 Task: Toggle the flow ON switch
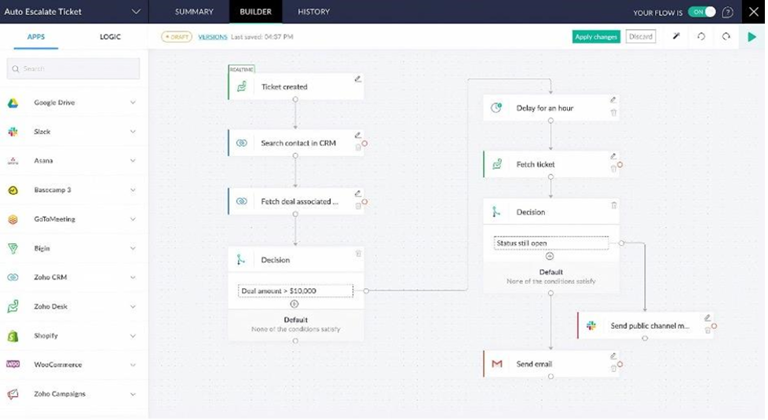(701, 12)
